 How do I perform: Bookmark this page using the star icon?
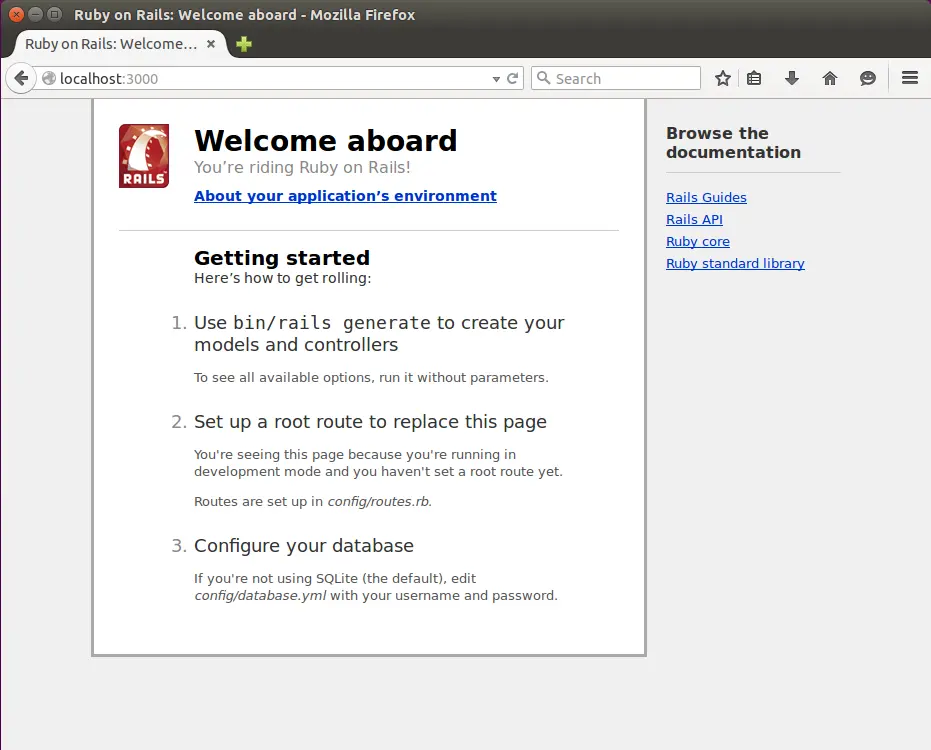click(x=723, y=78)
